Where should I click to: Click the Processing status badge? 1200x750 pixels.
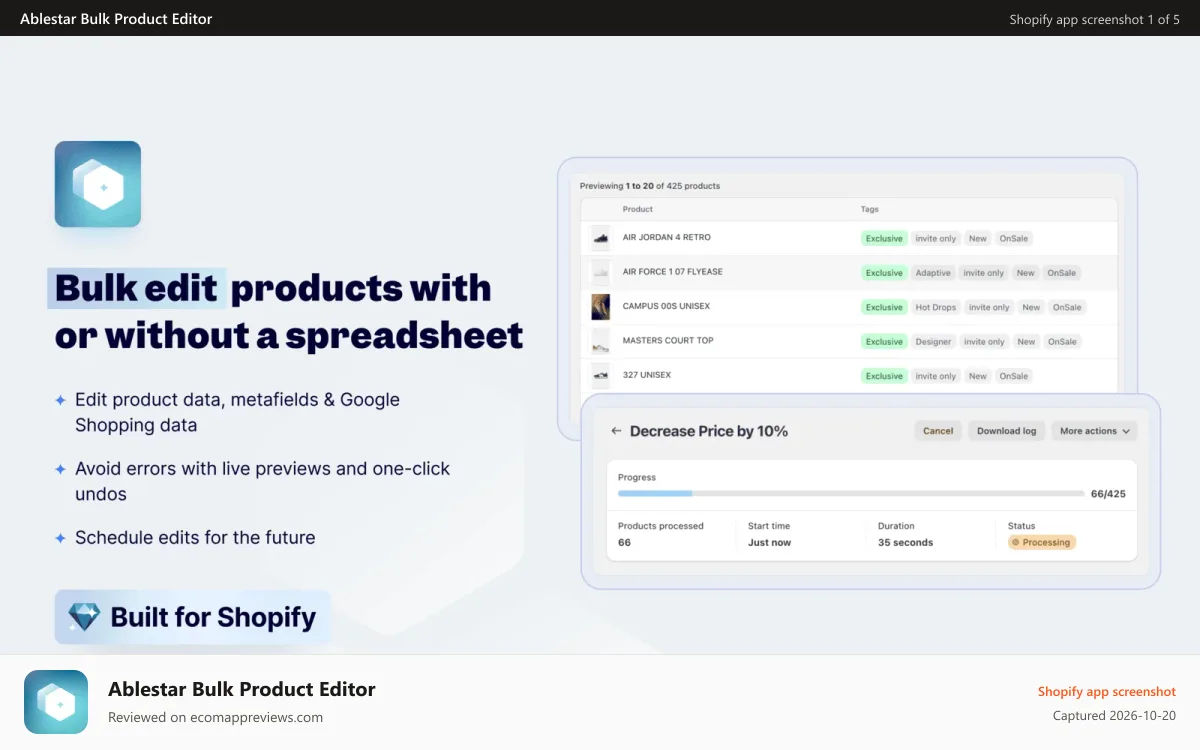pyautogui.click(x=1042, y=543)
